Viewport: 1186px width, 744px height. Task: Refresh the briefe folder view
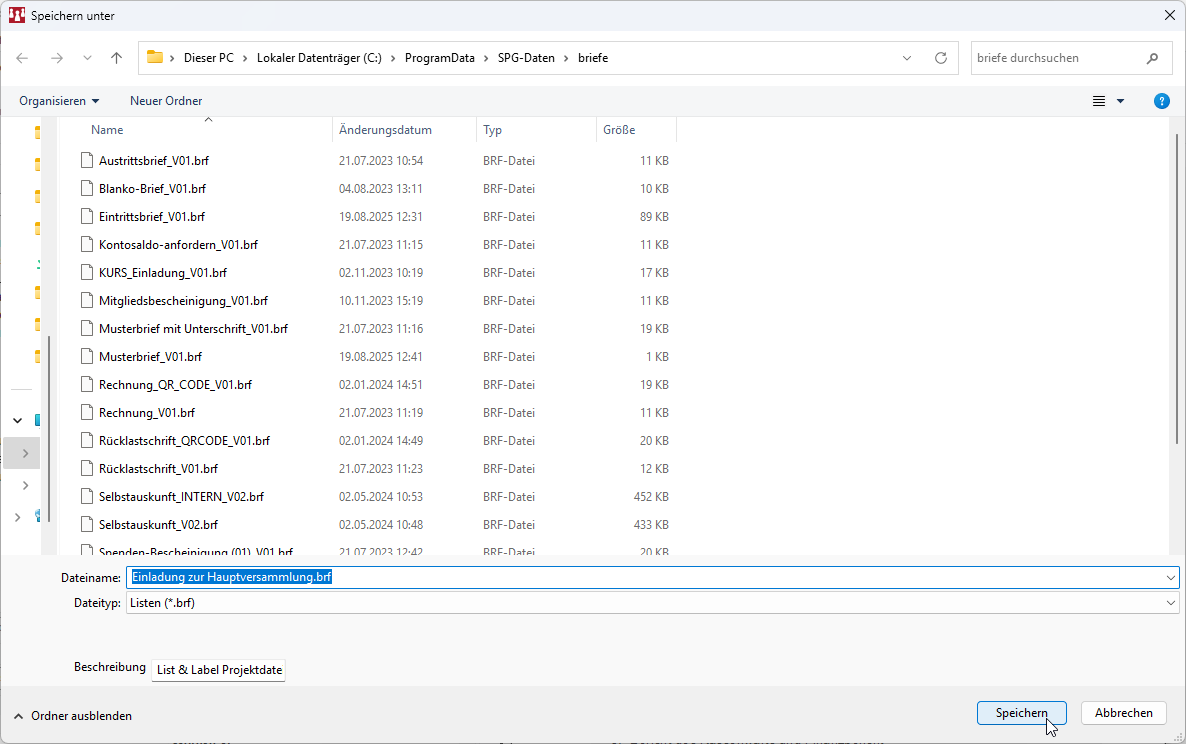coord(940,58)
